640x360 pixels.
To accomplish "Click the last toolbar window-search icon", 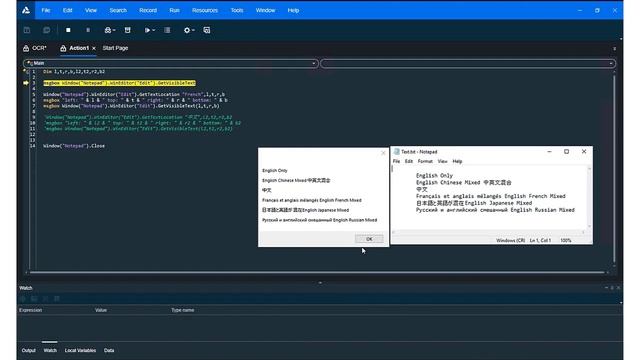I will [x=207, y=30].
